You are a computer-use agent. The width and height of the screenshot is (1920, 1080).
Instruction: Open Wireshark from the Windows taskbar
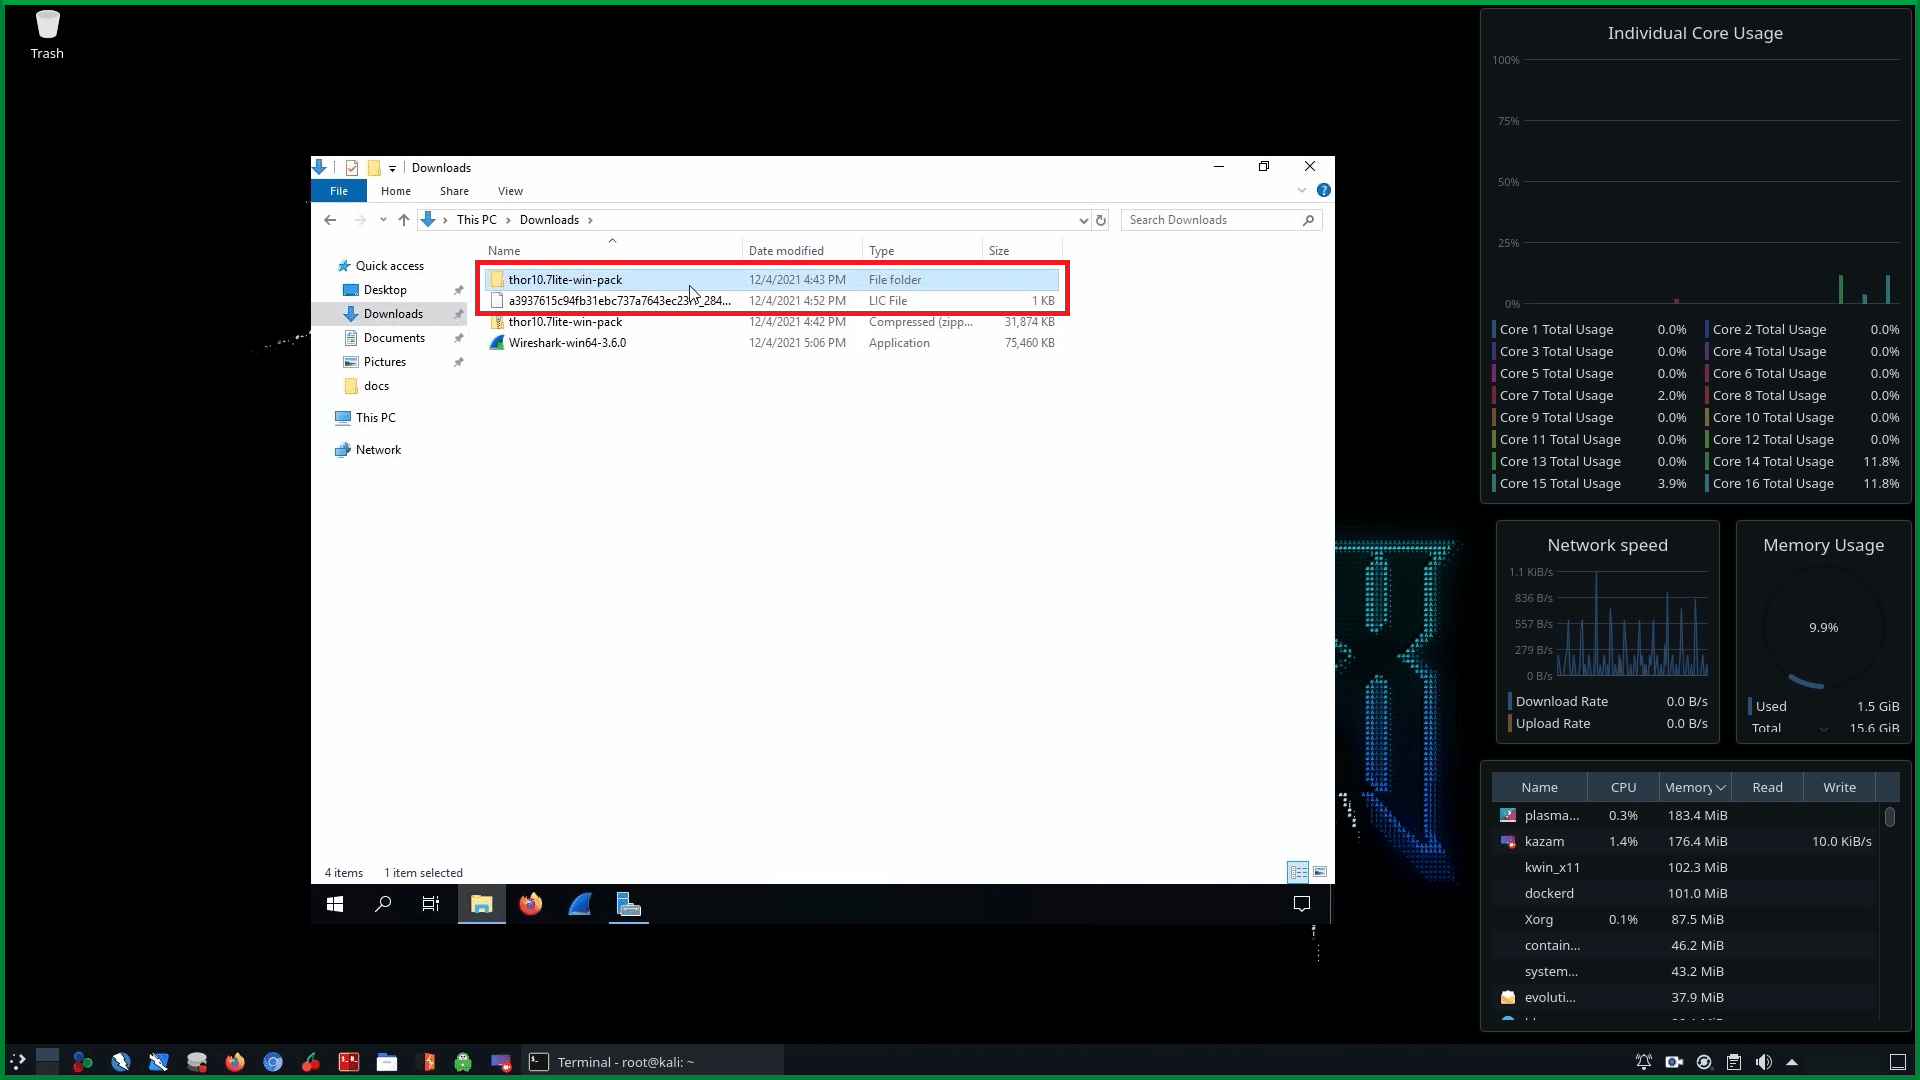click(580, 905)
